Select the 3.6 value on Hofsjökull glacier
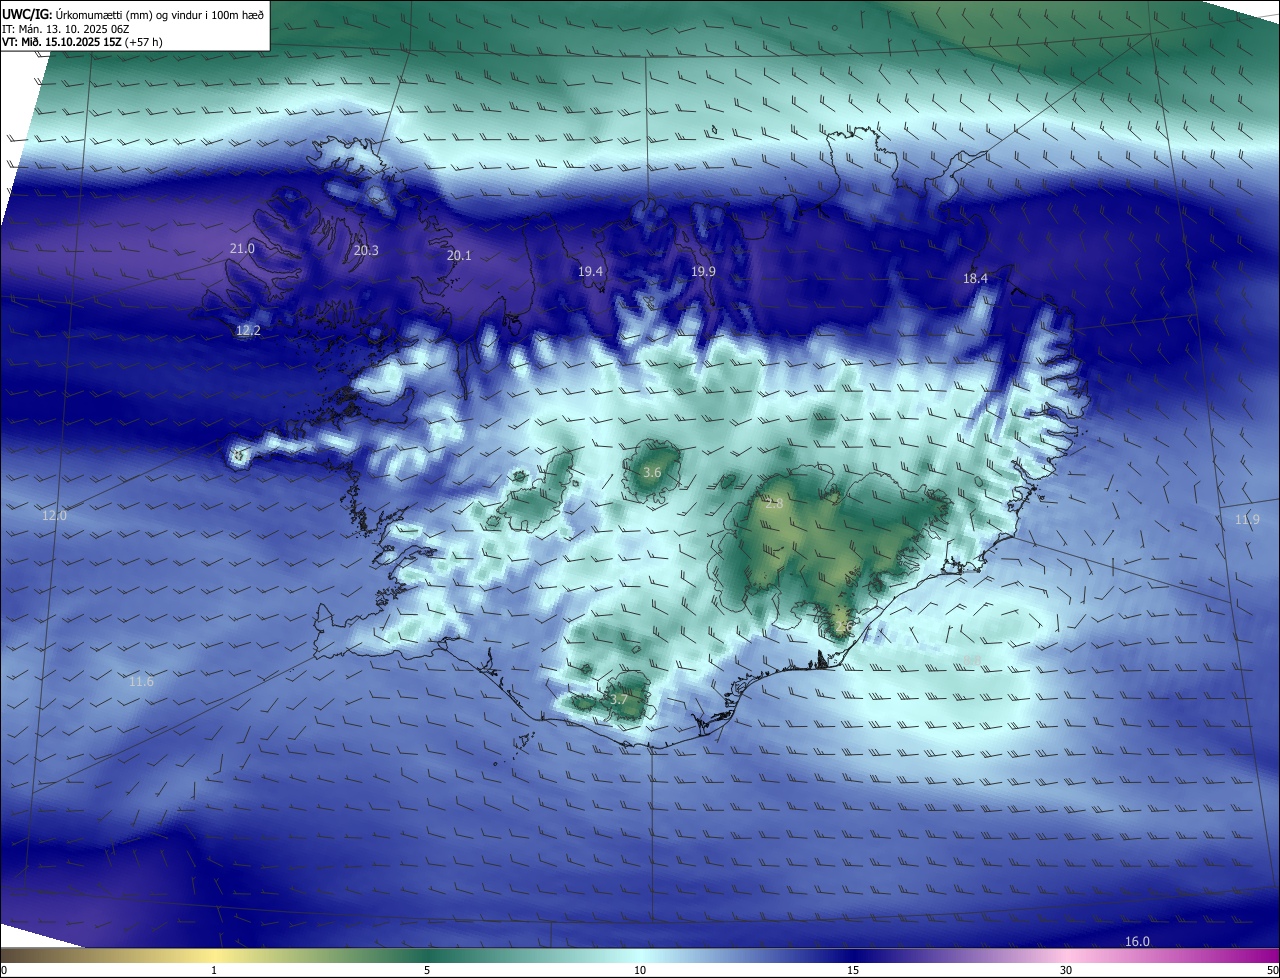This screenshot has height=978, width=1280. [x=652, y=472]
